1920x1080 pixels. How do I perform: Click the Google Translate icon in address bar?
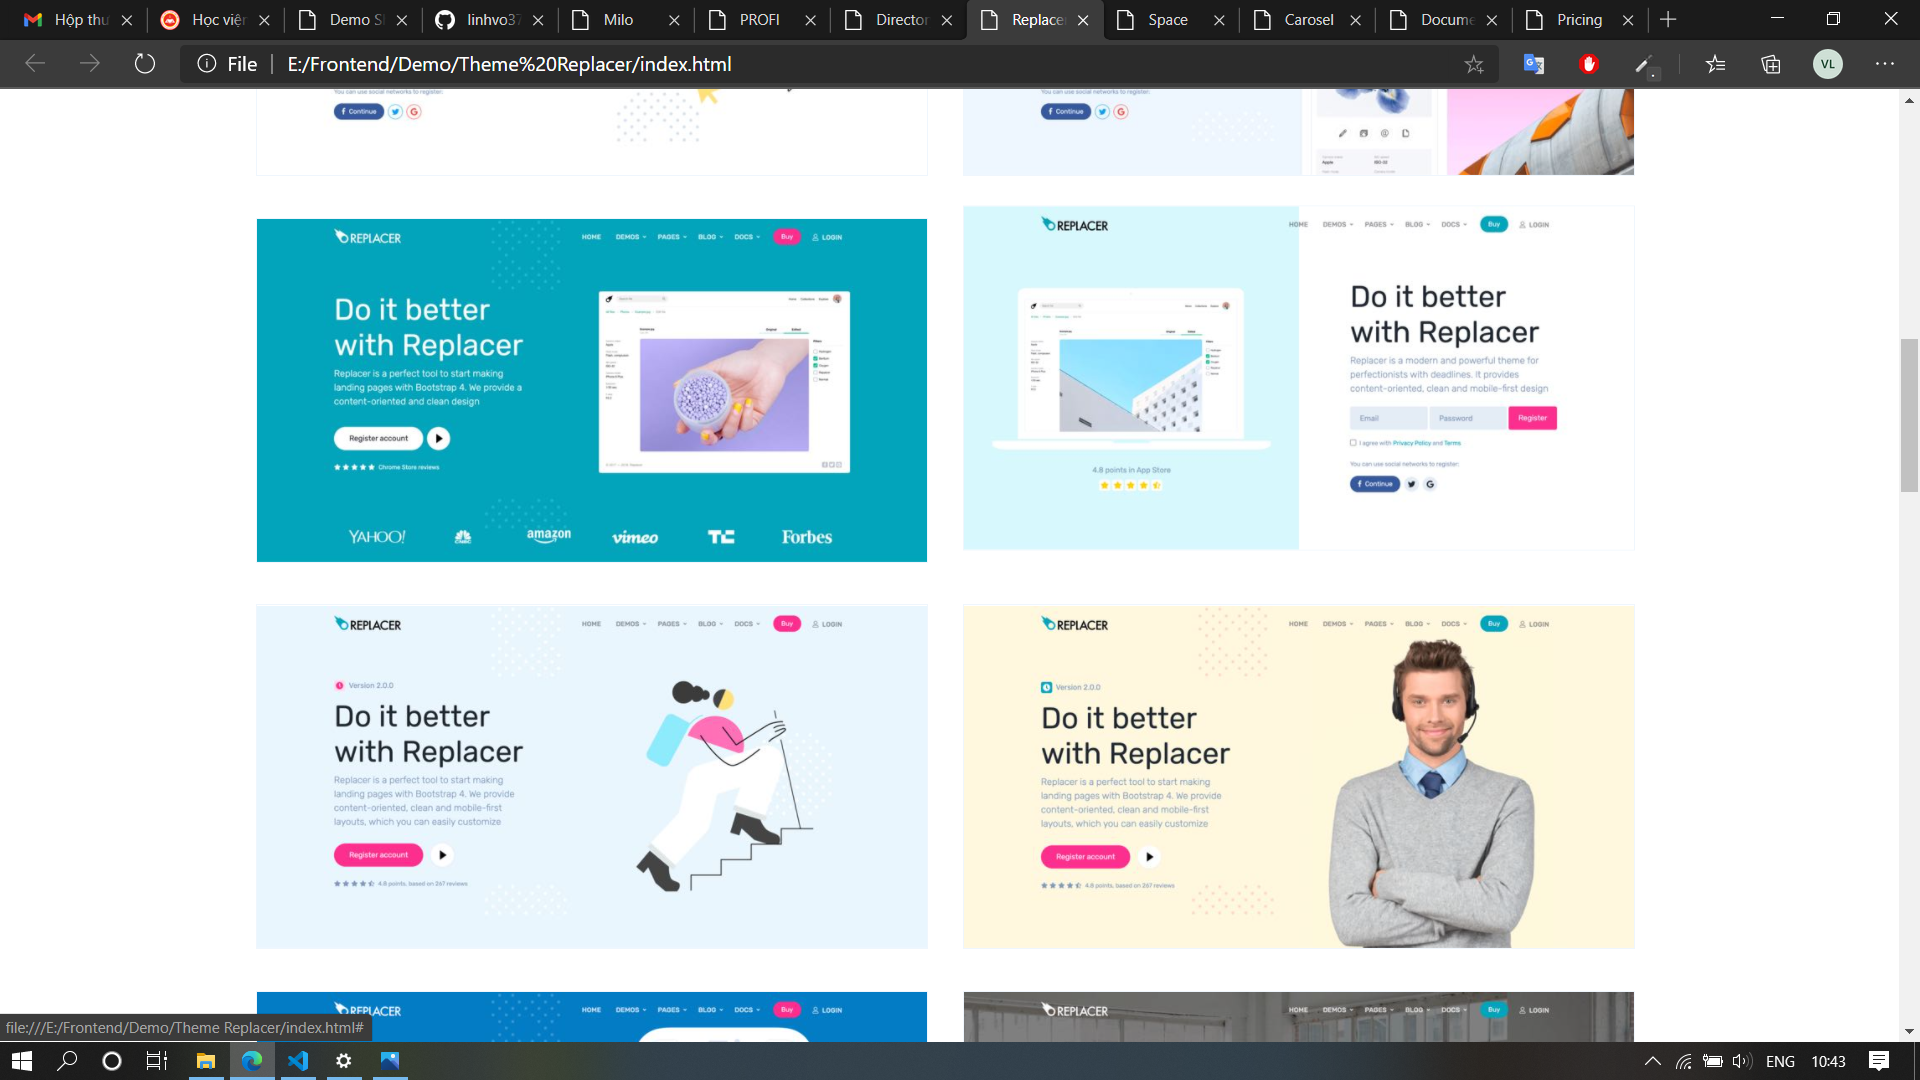point(1533,63)
